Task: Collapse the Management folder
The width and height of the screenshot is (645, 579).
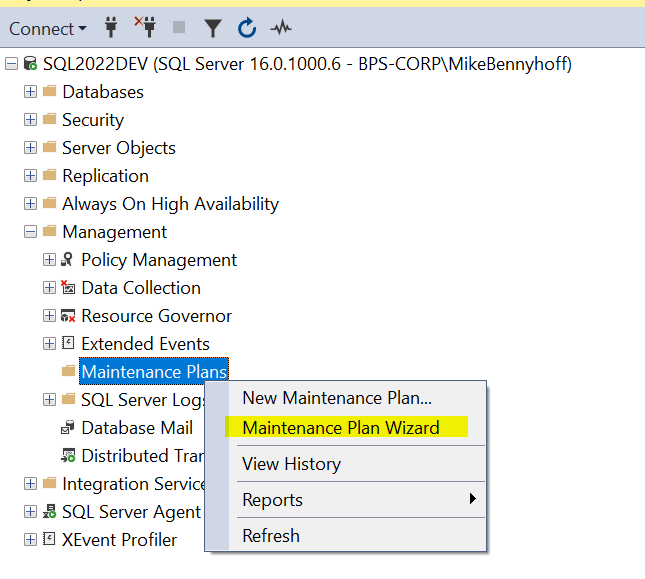Action: [x=30, y=232]
